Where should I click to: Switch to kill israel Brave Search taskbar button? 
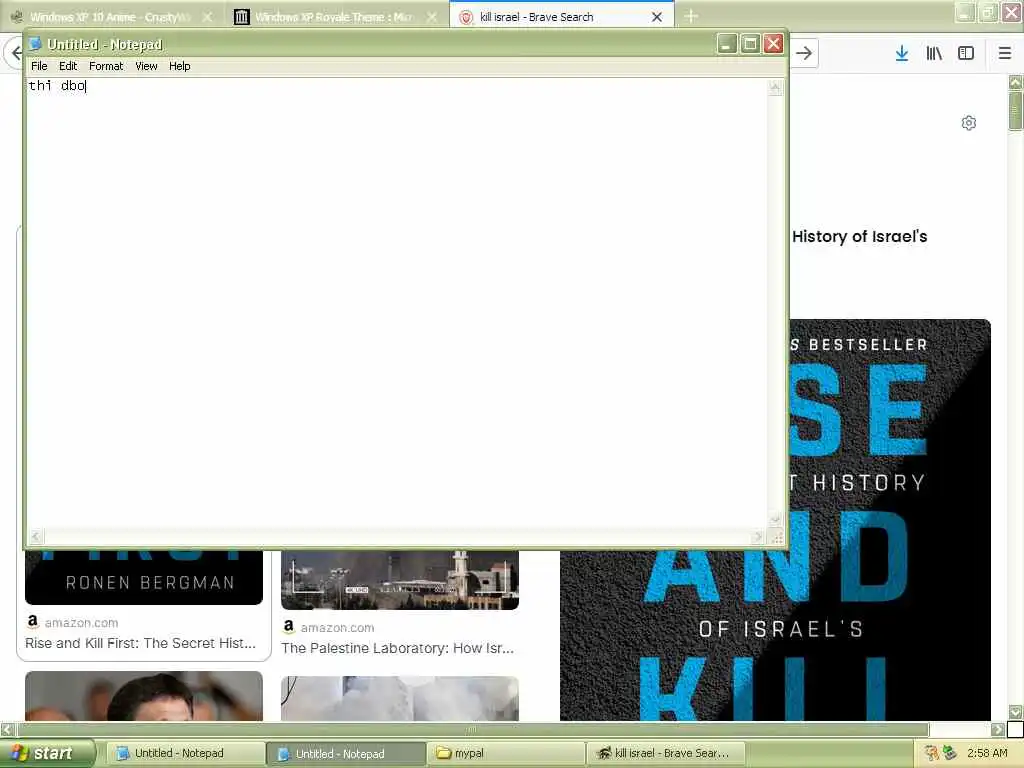pos(666,754)
